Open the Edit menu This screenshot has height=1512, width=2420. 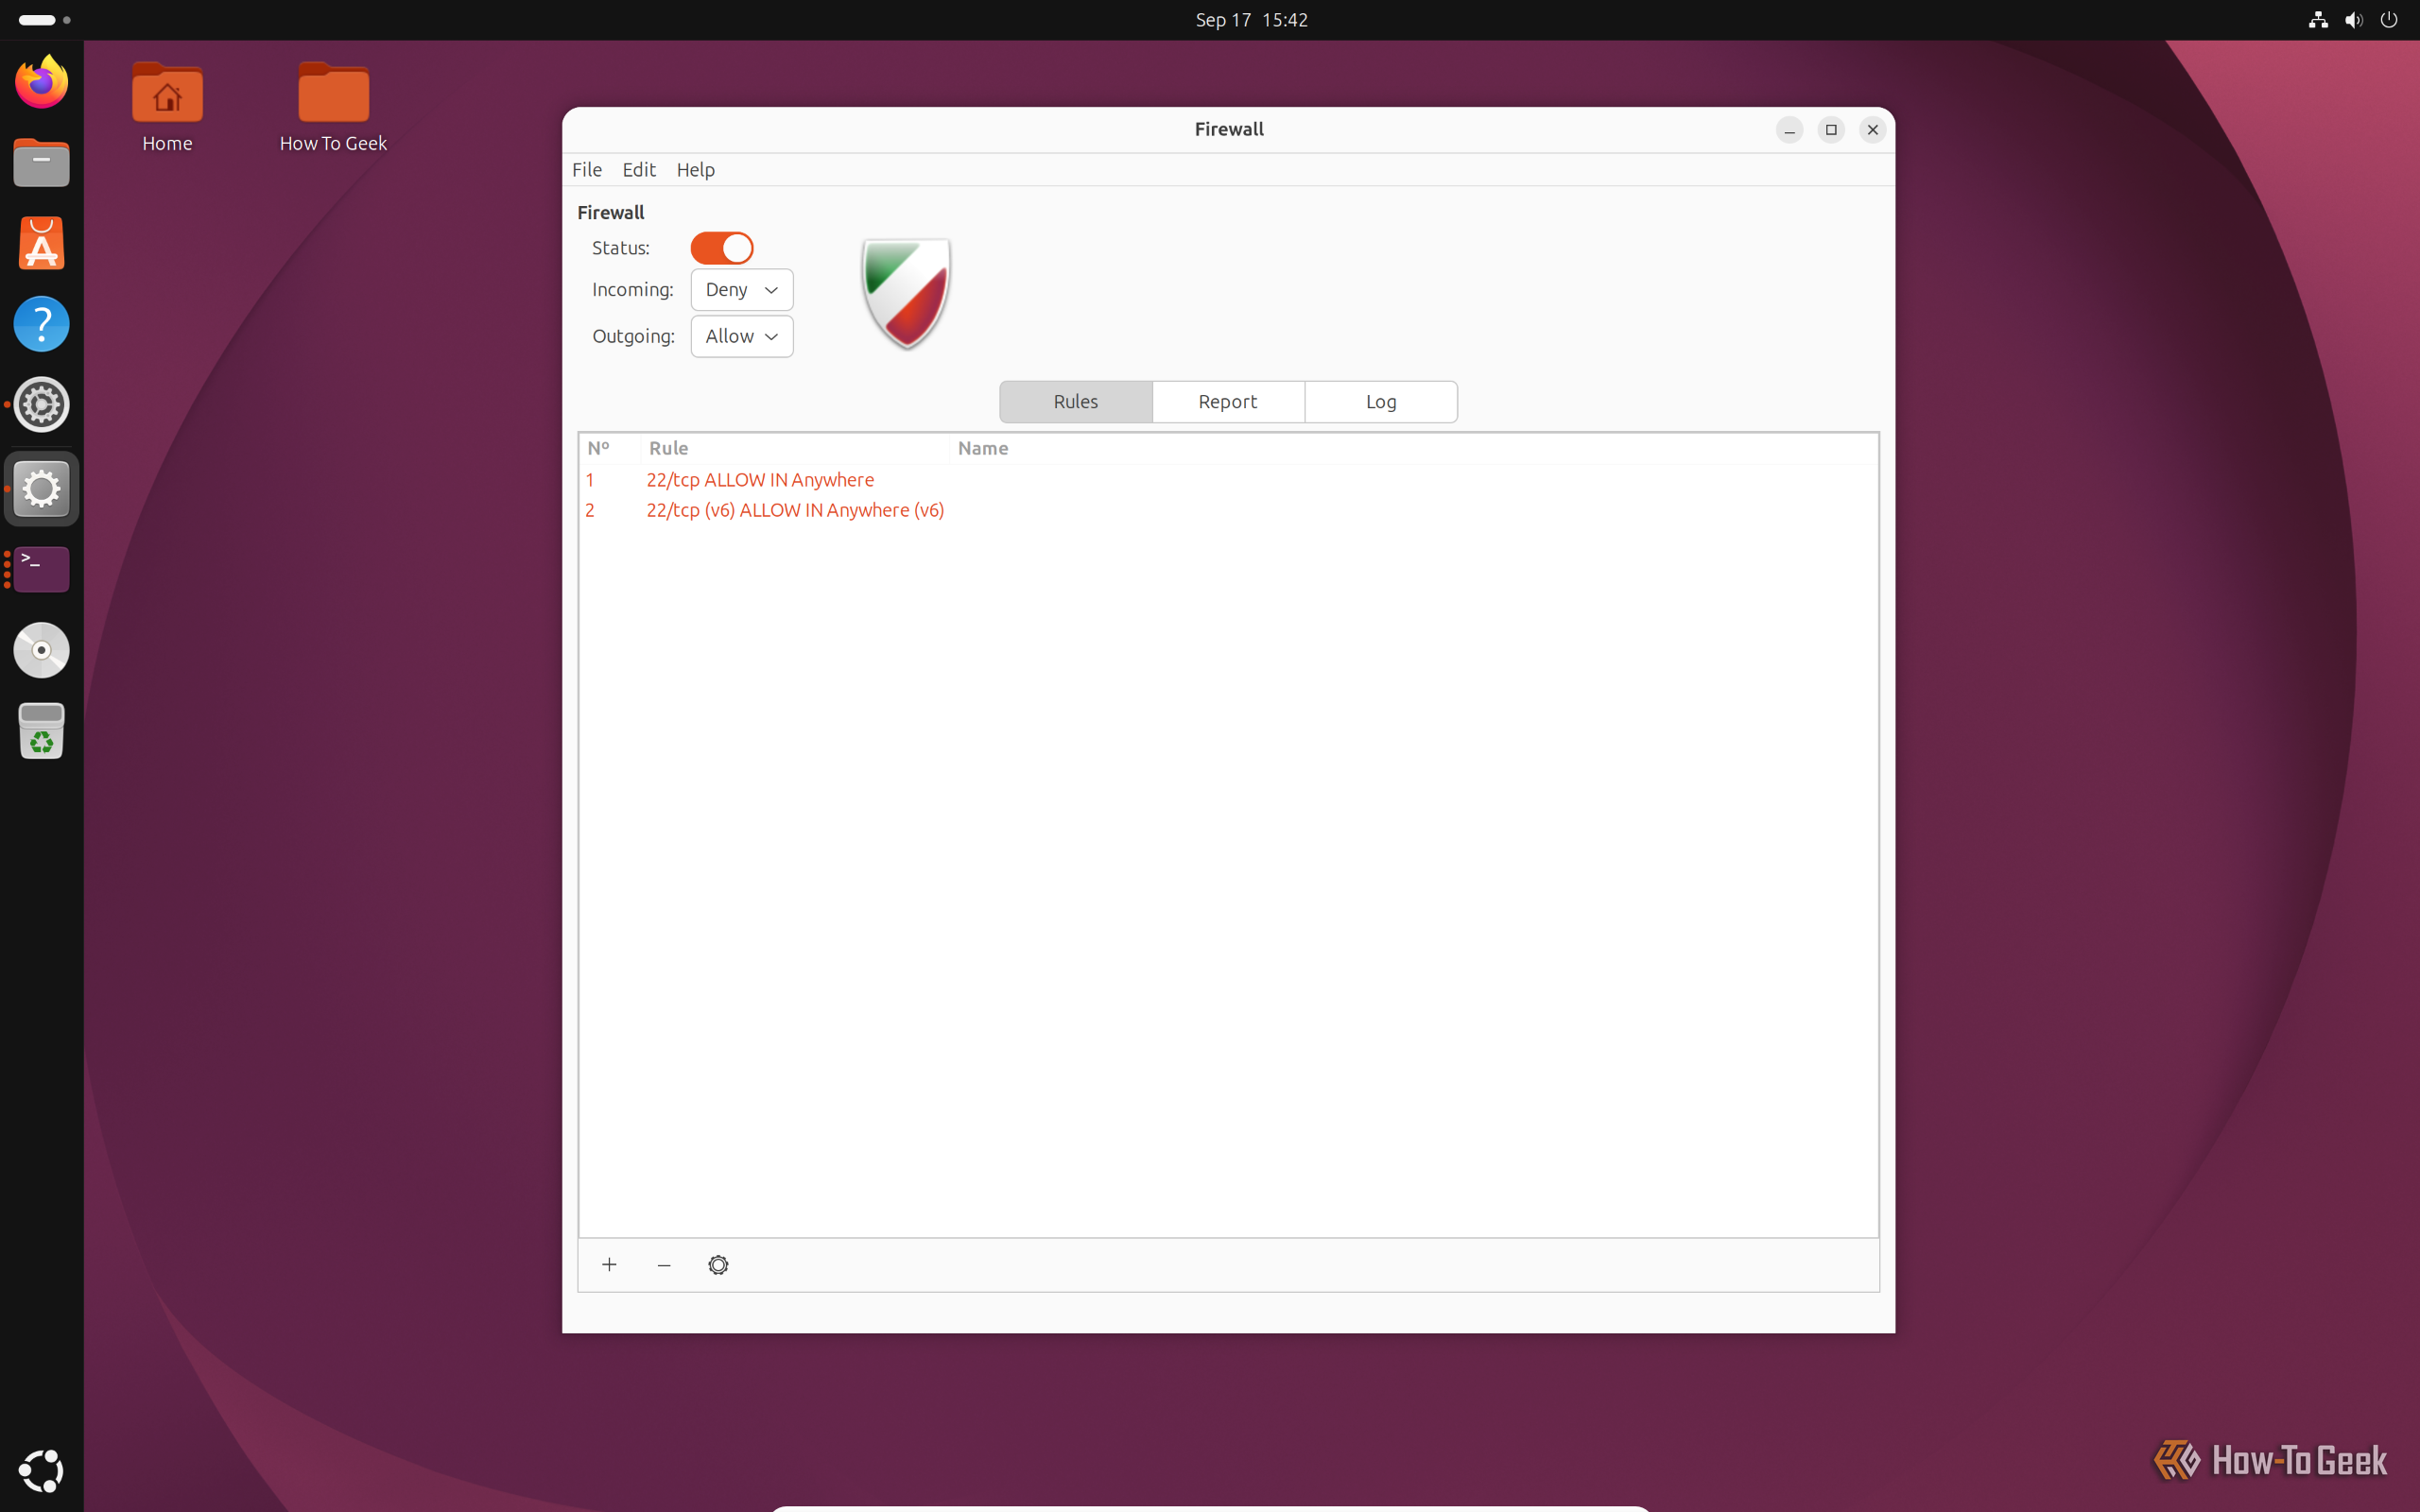tap(639, 170)
